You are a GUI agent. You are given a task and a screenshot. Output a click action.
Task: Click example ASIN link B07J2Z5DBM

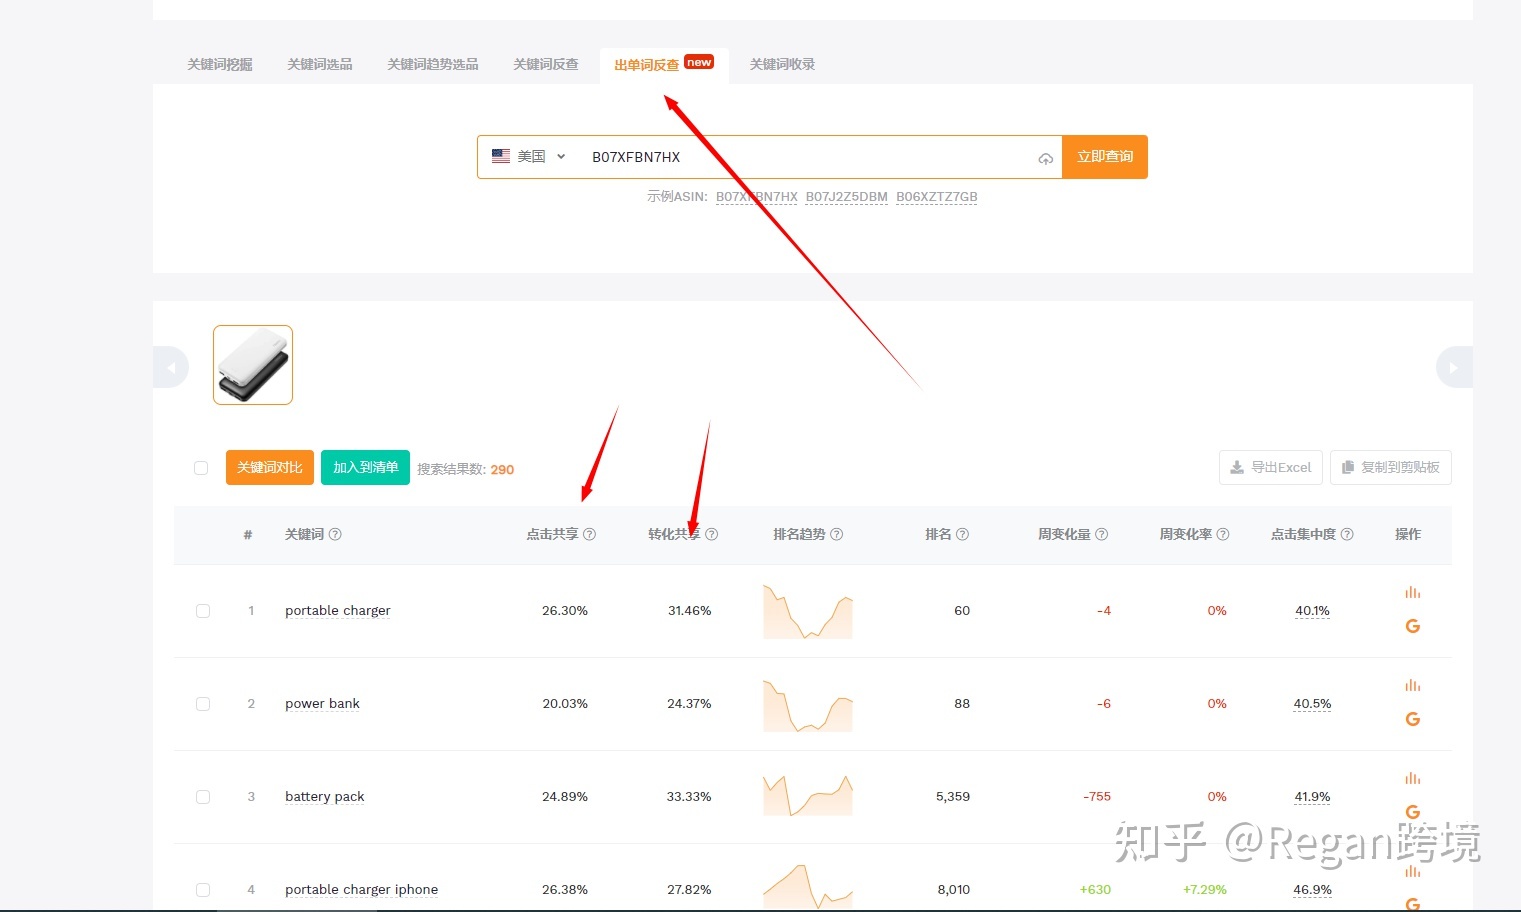click(846, 197)
